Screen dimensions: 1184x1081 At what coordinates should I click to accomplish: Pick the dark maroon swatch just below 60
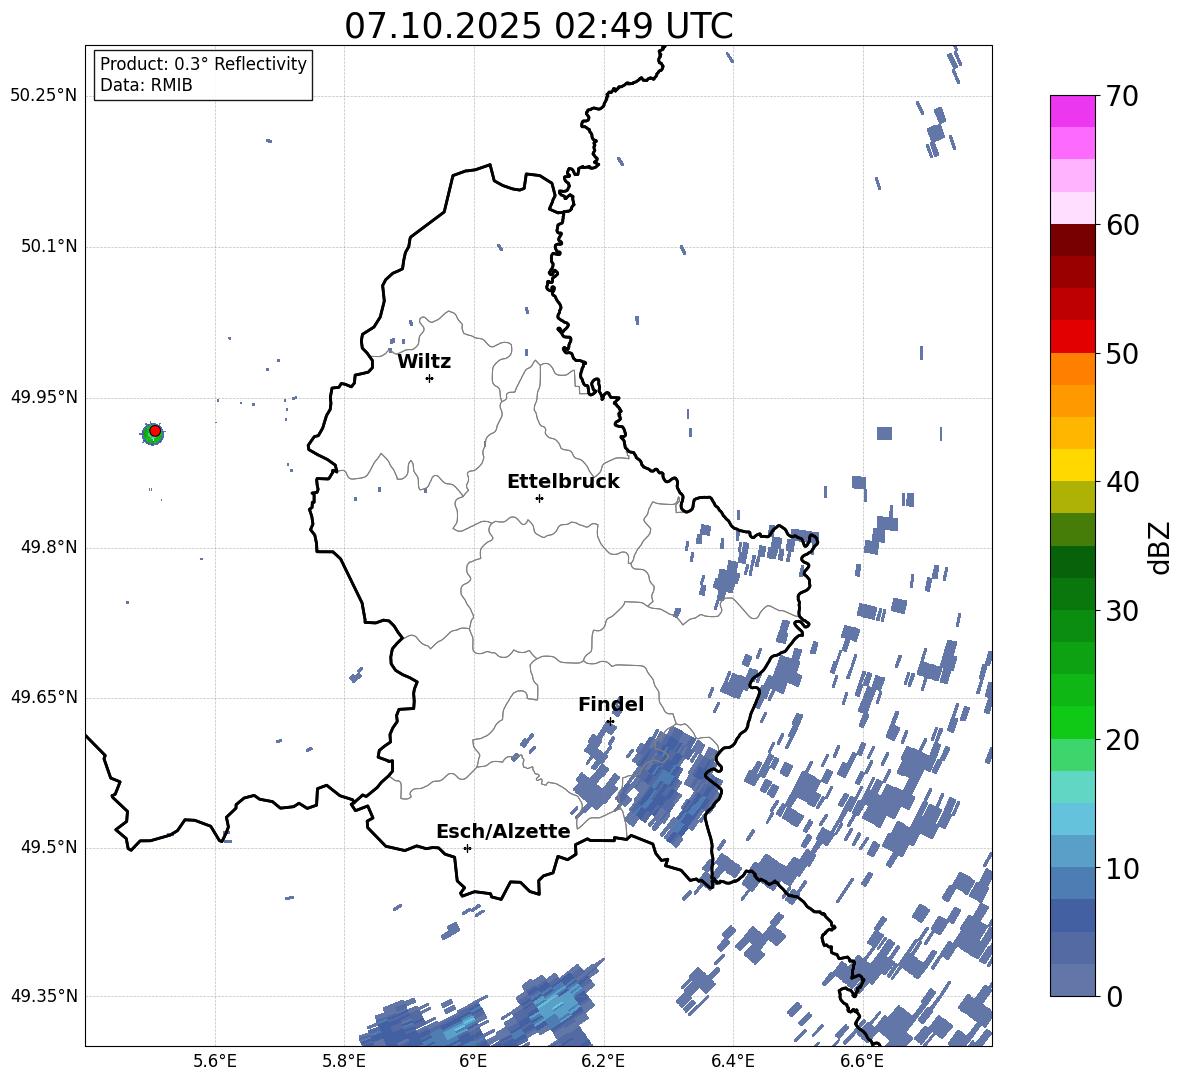(x=1072, y=240)
